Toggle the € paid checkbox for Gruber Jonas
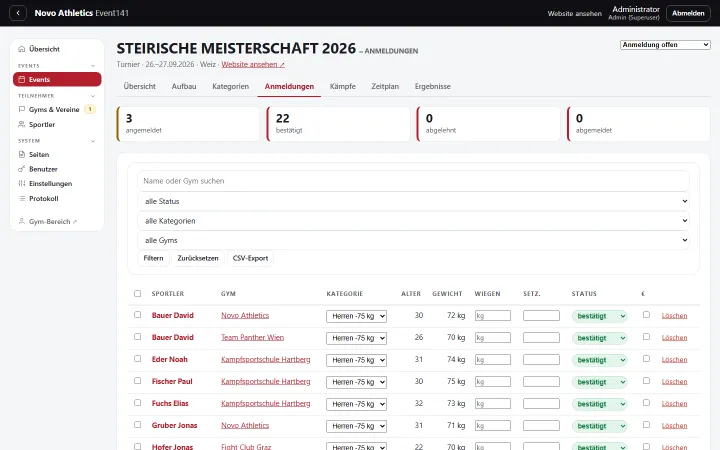The height and width of the screenshot is (450, 720). click(646, 425)
